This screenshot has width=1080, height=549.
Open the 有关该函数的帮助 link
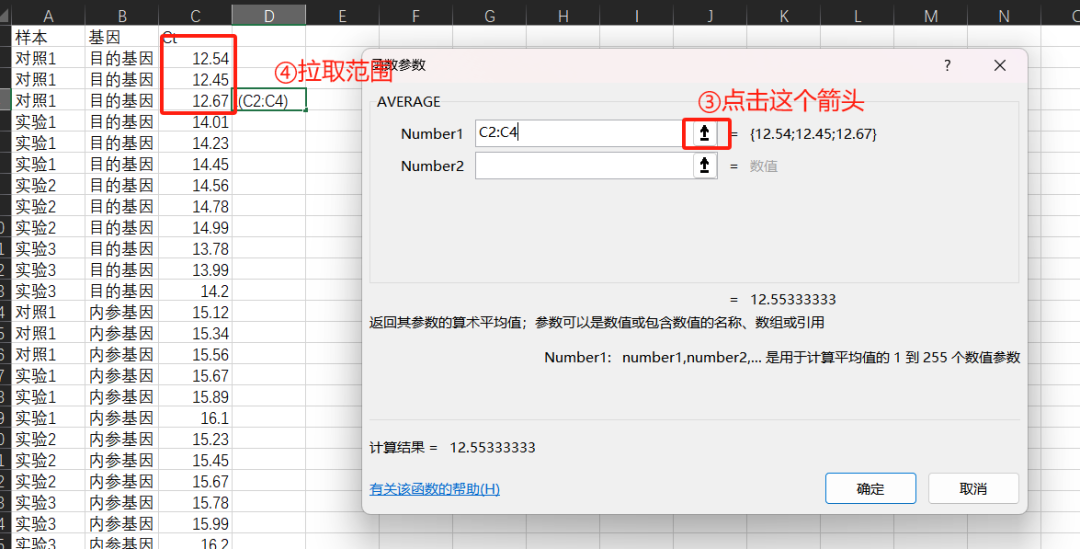434,489
